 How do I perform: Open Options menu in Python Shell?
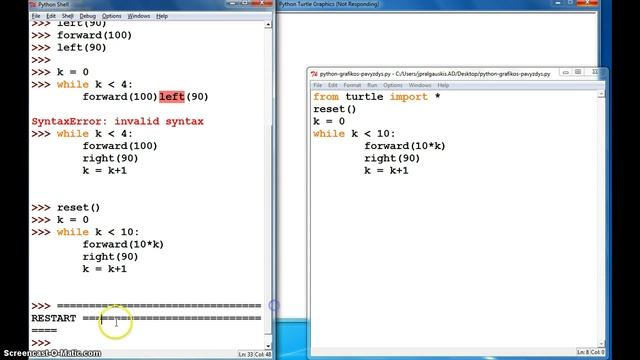pyautogui.click(x=111, y=16)
